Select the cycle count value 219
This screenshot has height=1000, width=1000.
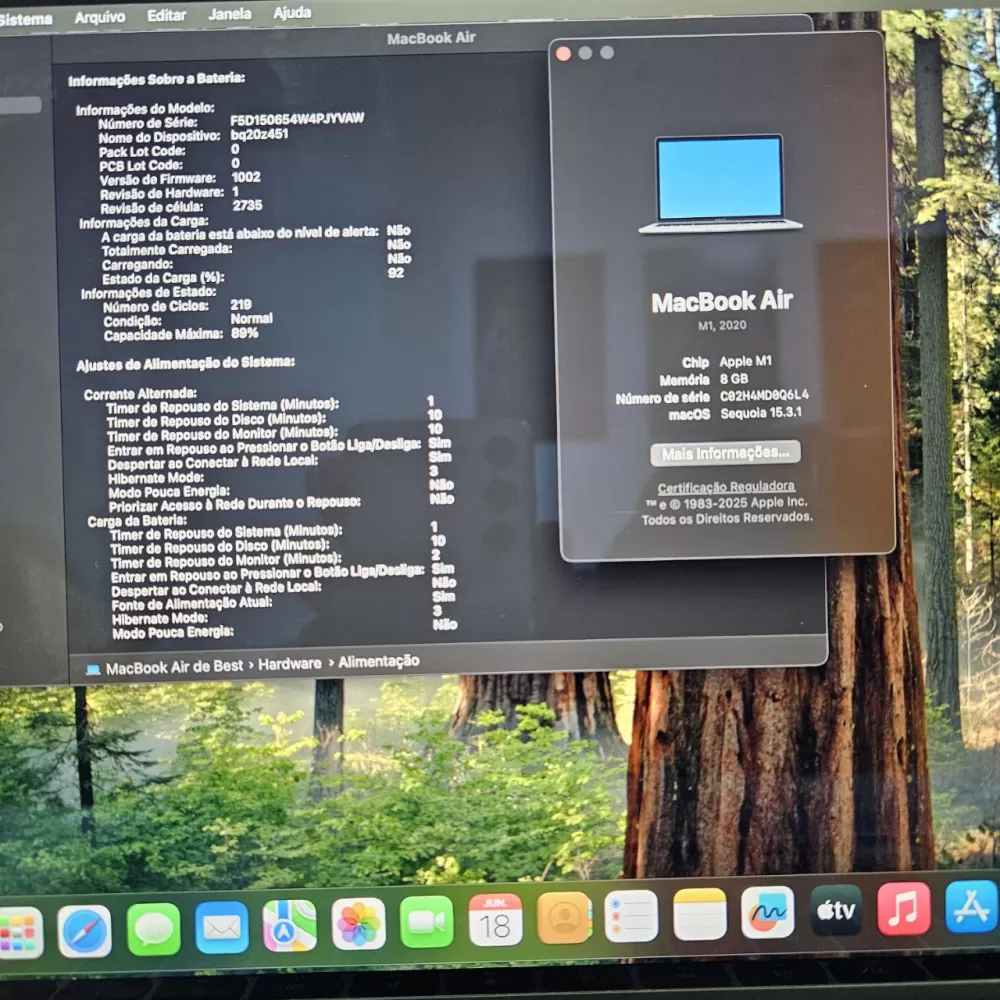click(241, 305)
